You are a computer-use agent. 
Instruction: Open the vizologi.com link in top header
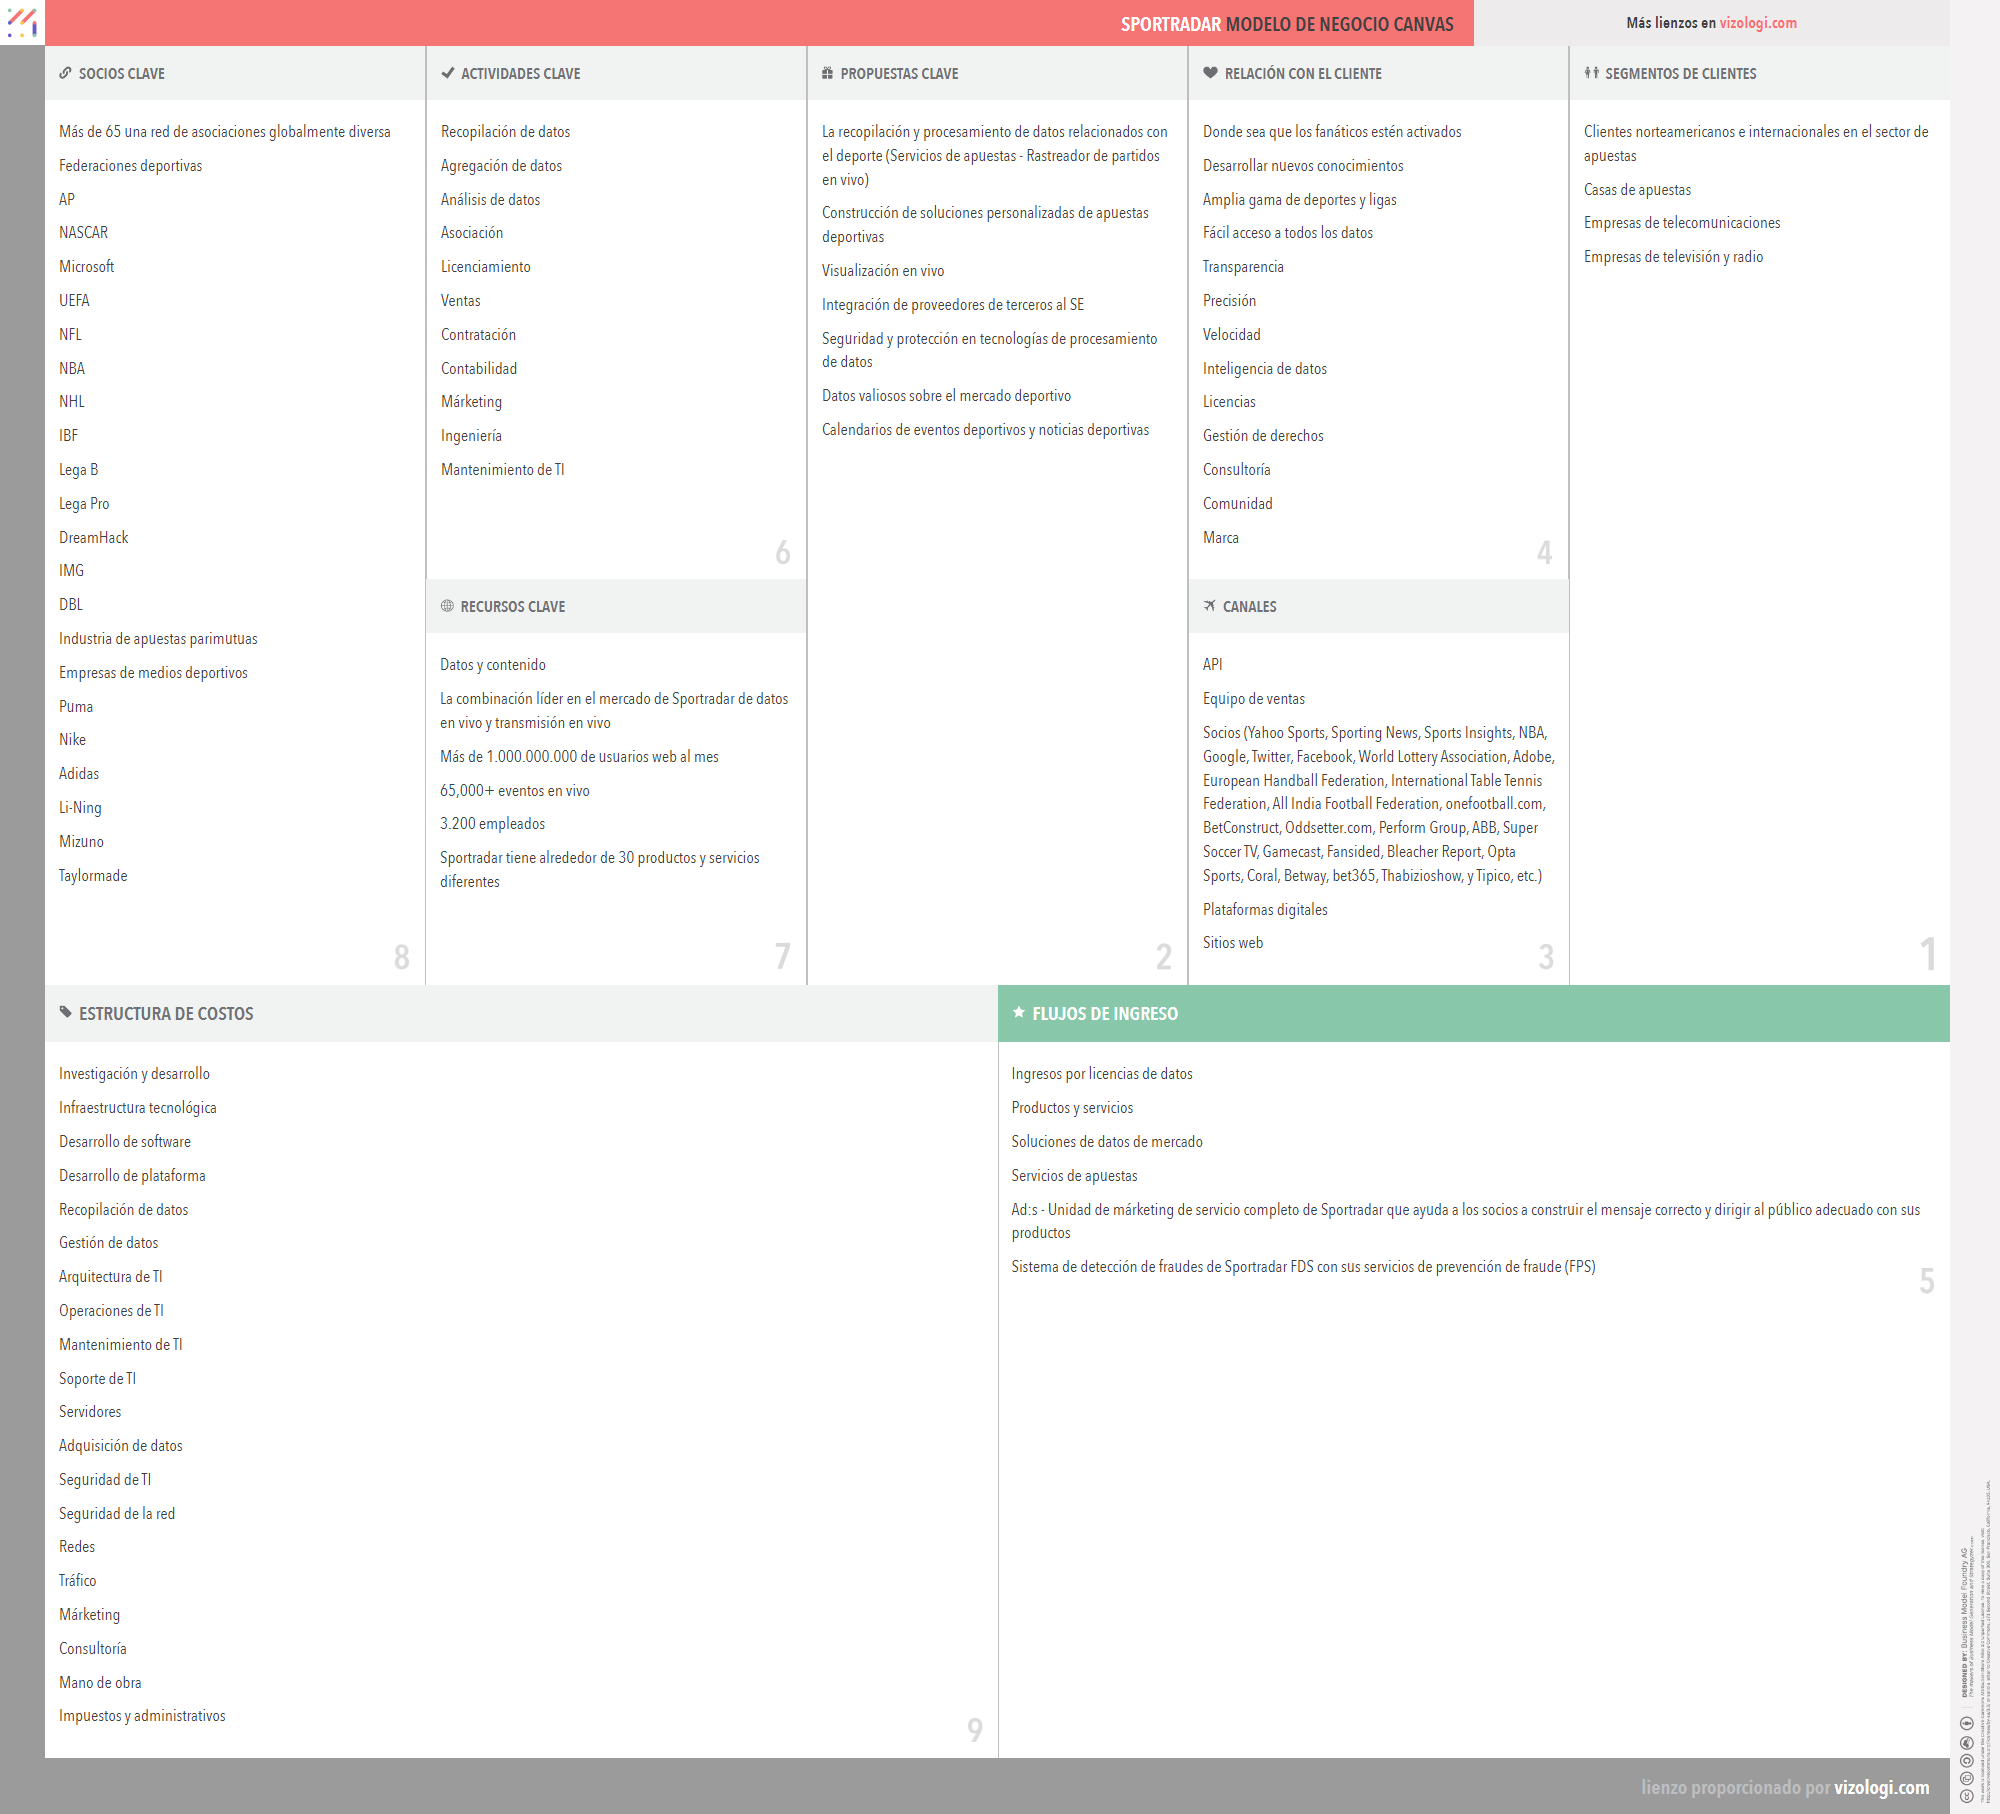1757,23
